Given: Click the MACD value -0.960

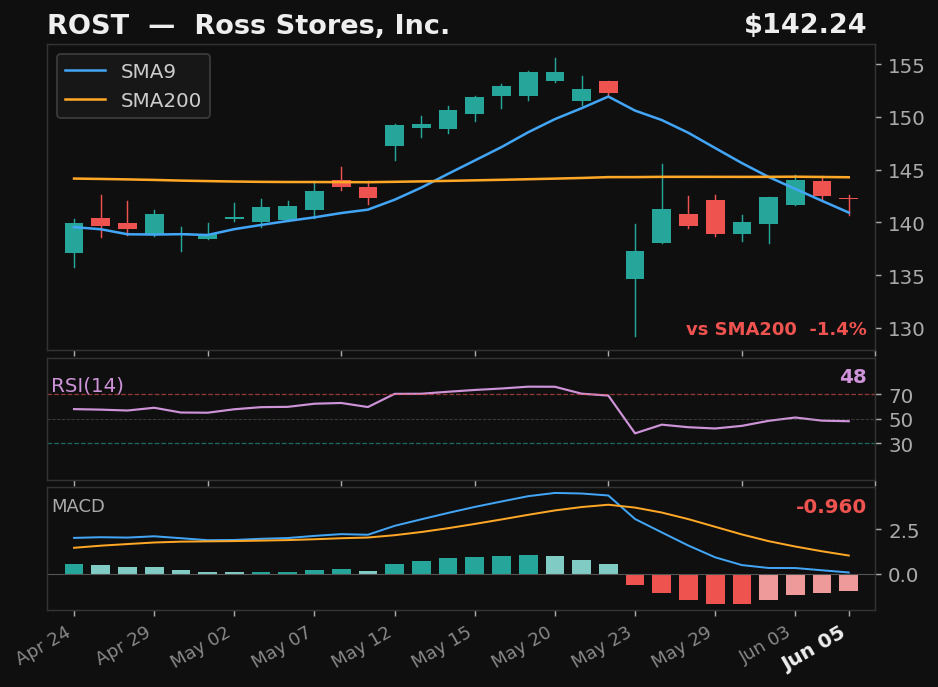Looking at the screenshot, I should point(831,506).
